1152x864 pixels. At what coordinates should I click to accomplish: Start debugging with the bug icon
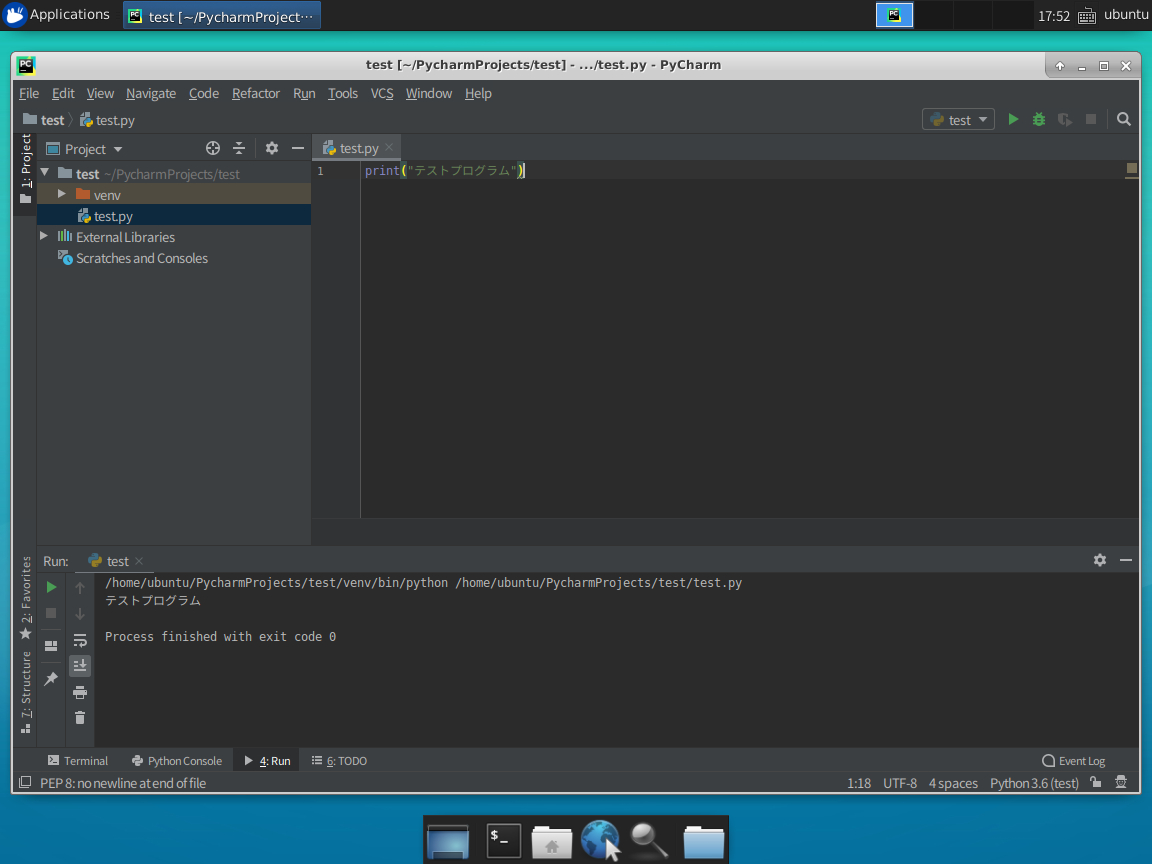(1039, 119)
